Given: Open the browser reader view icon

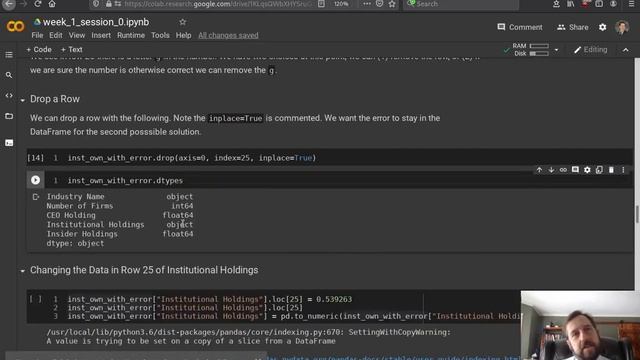Looking at the screenshot, I should click(x=322, y=4).
